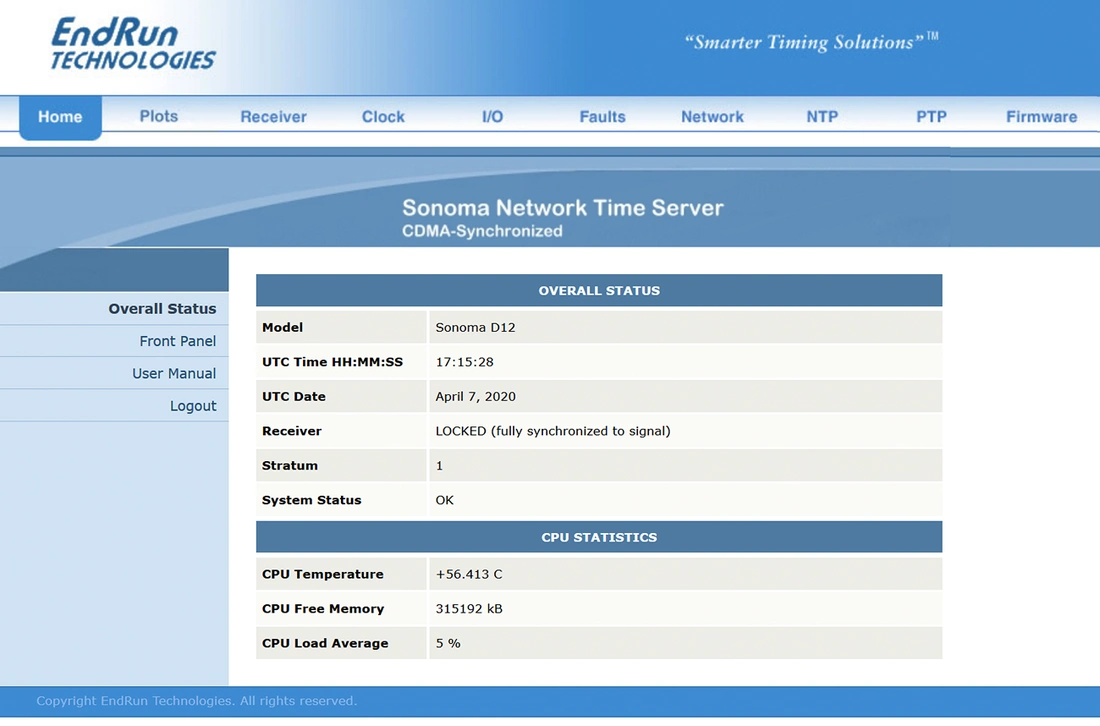Open the PTP tab
This screenshot has width=1100, height=726.
pos(932,117)
